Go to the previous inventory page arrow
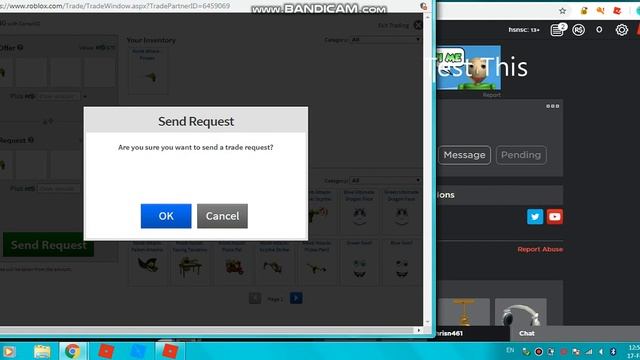Viewport: 640px width, 360px height. pos(255,298)
